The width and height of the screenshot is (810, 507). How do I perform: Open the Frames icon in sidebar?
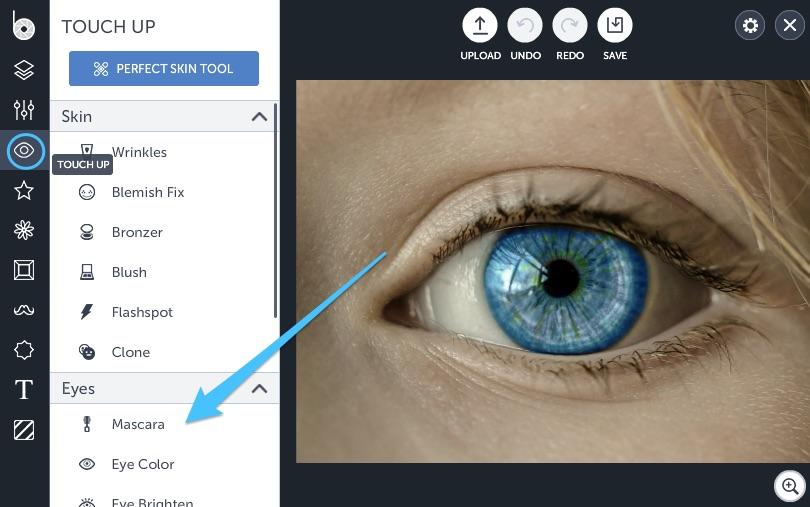24,270
